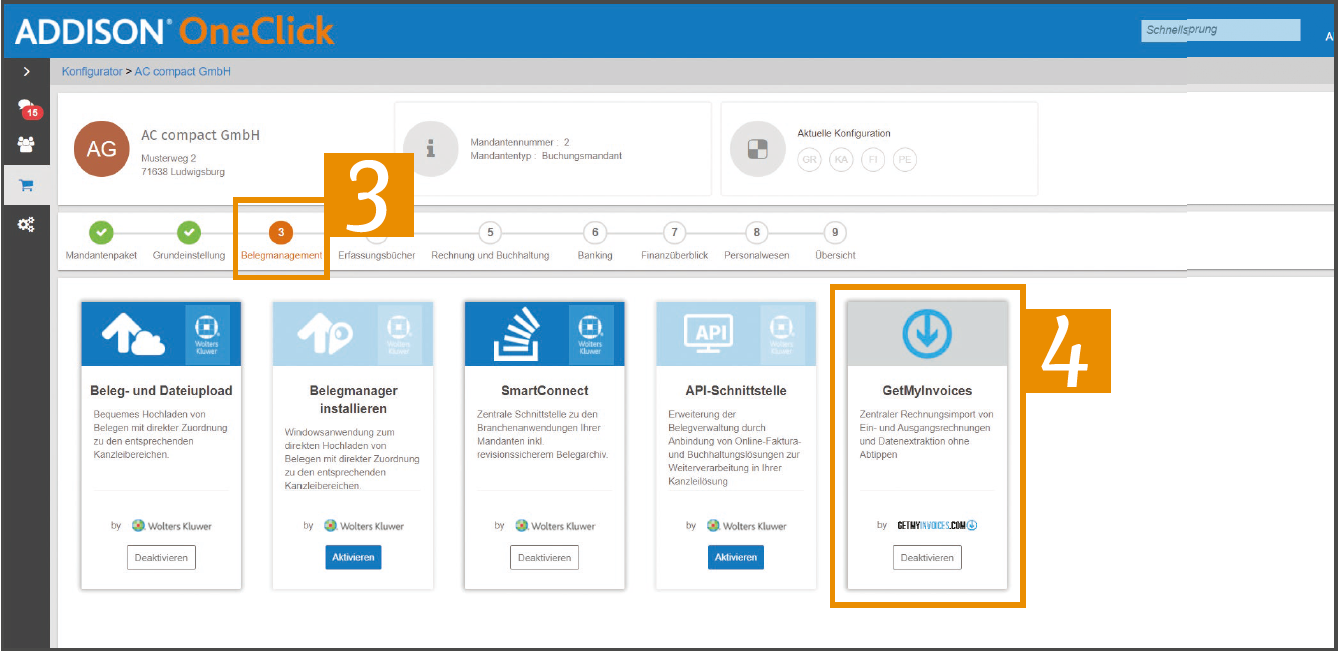Go to the Grundeinstellung step

click(188, 241)
